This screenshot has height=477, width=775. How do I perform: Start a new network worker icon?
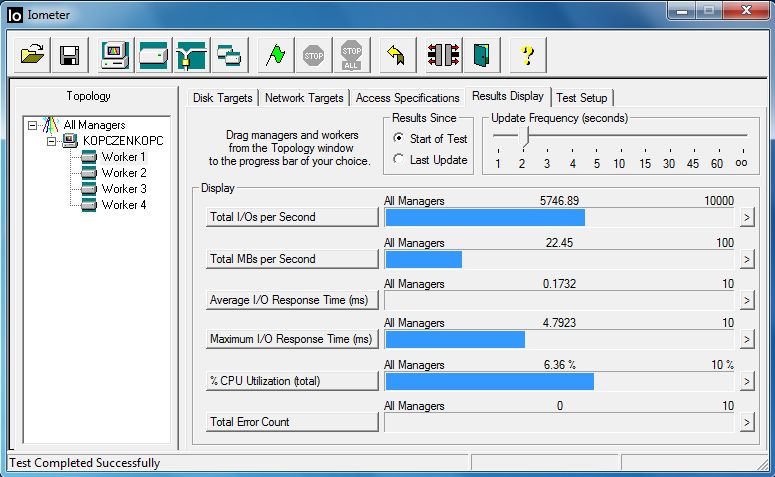click(x=191, y=55)
